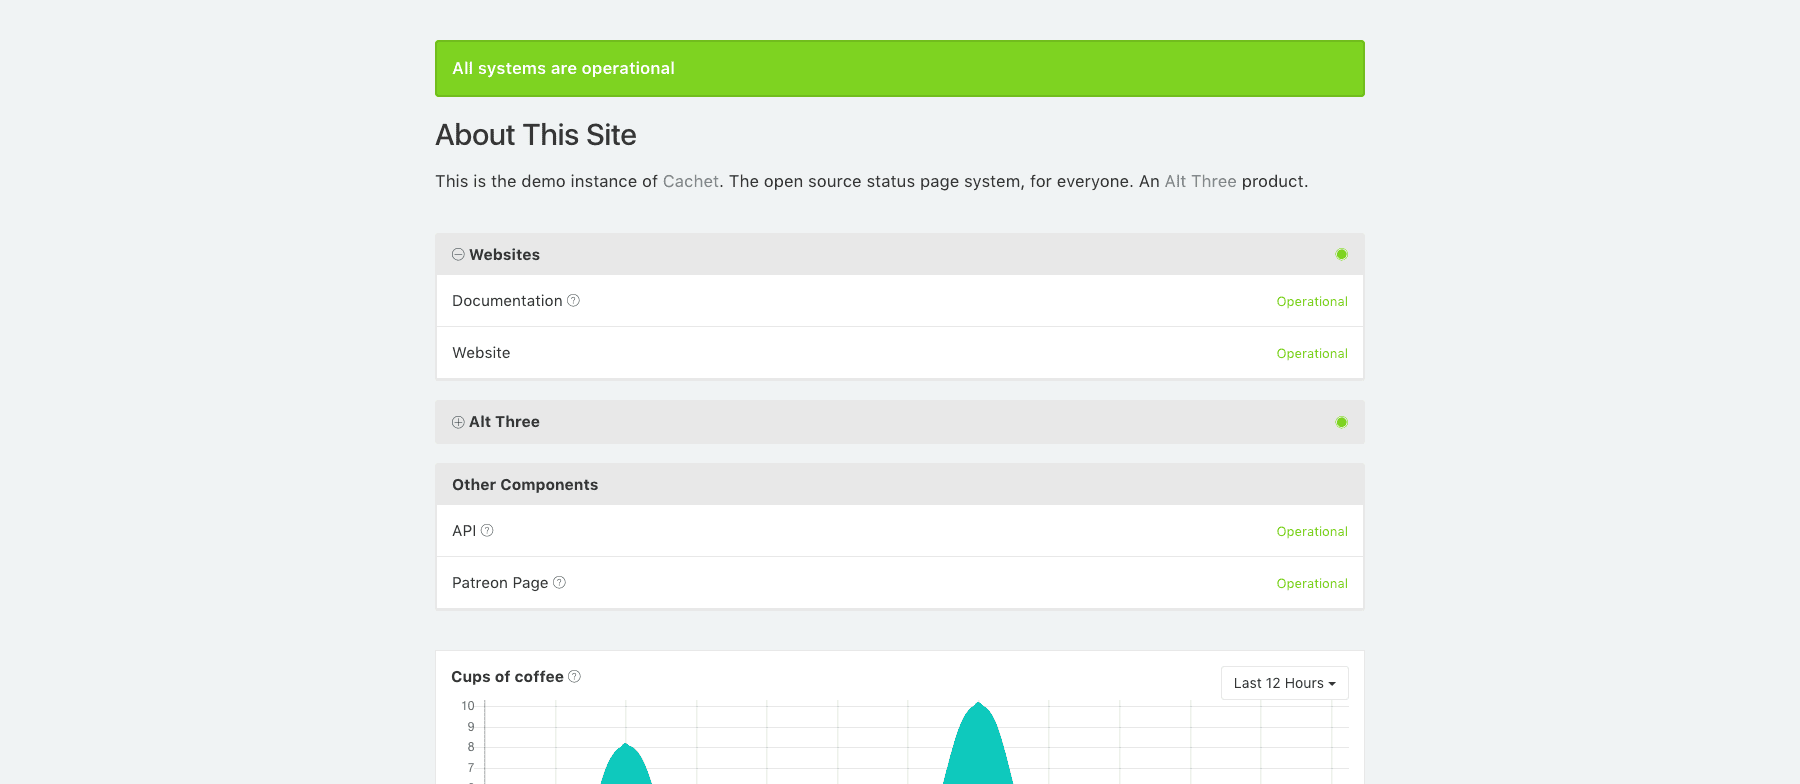Click the Operational status for Patreon Page
1800x784 pixels.
1311,584
